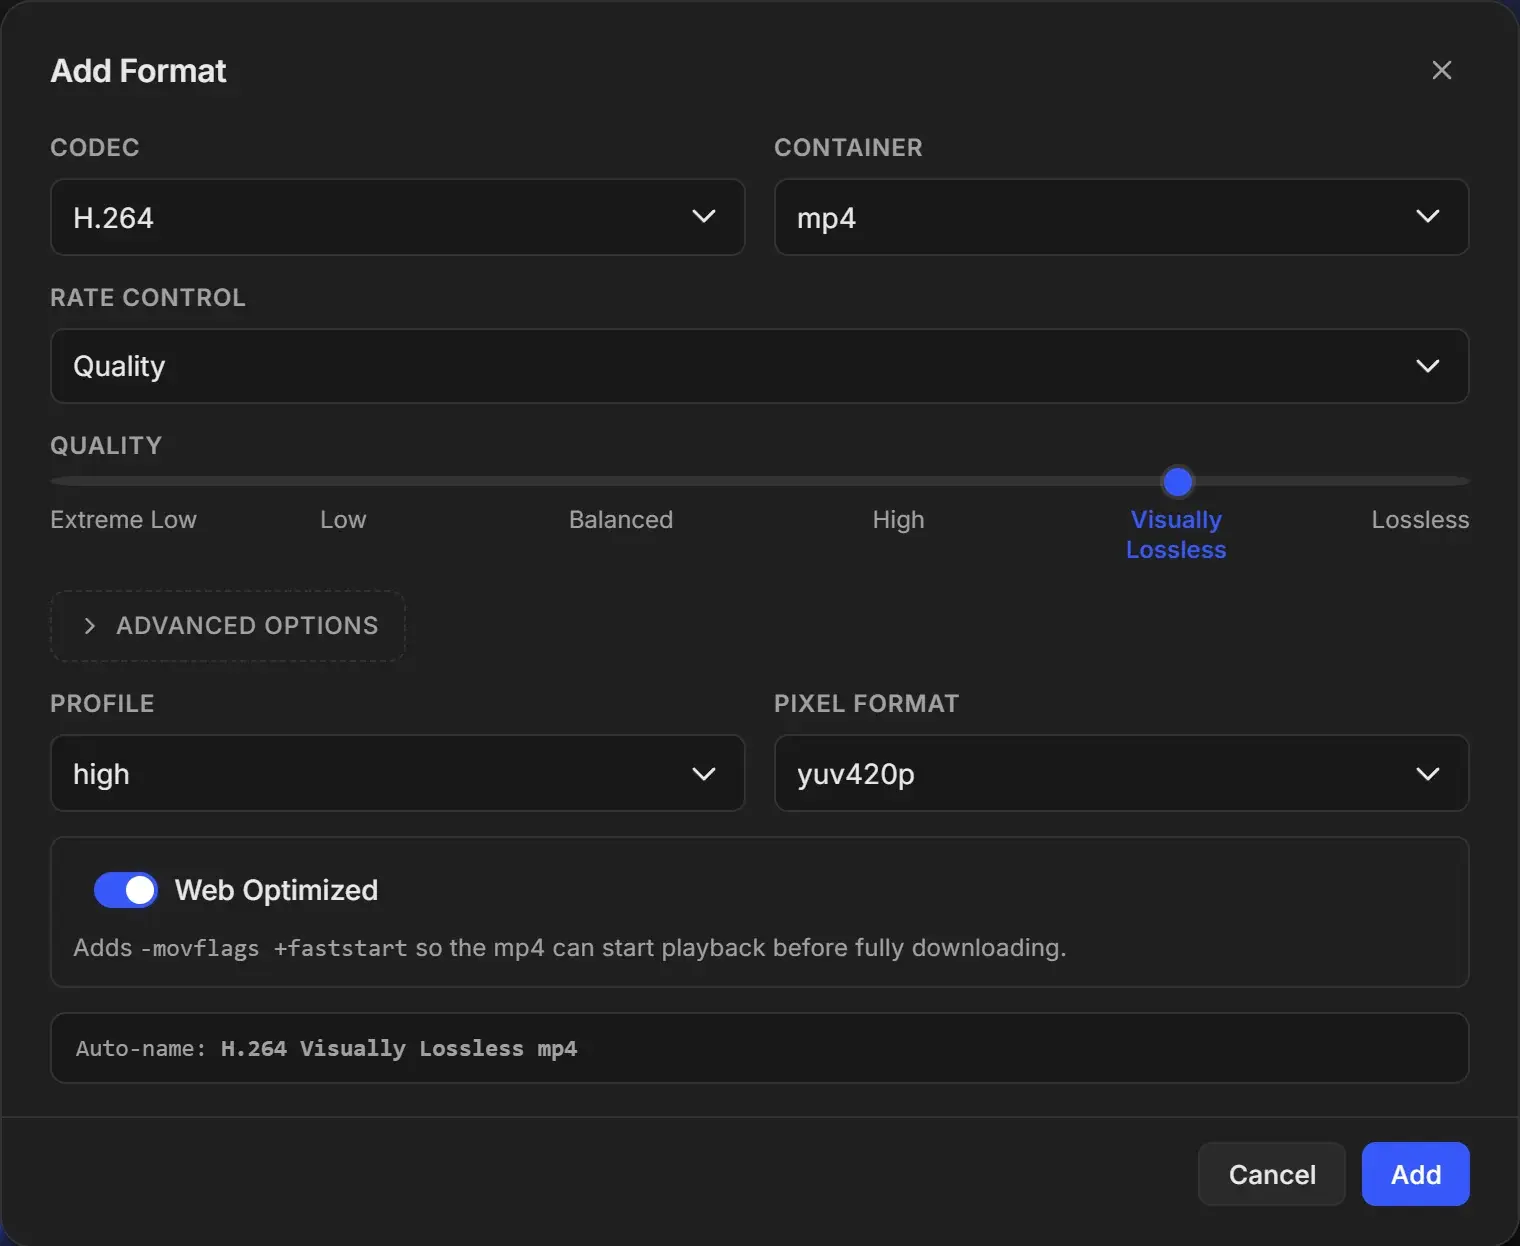This screenshot has width=1520, height=1246.
Task: Set quality to High
Action: (898, 520)
